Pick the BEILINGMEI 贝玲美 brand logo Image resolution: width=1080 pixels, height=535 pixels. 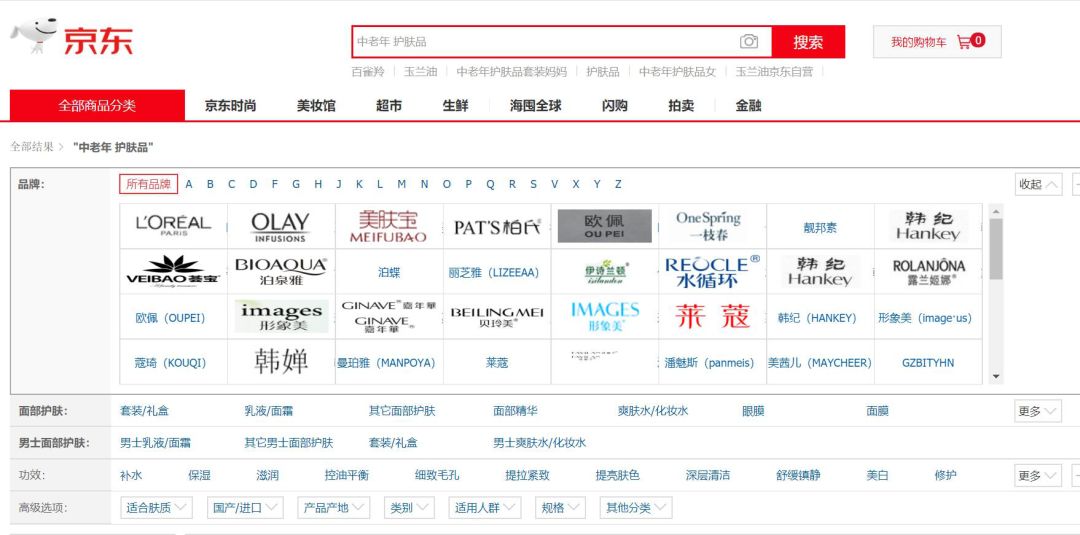[x=497, y=317]
